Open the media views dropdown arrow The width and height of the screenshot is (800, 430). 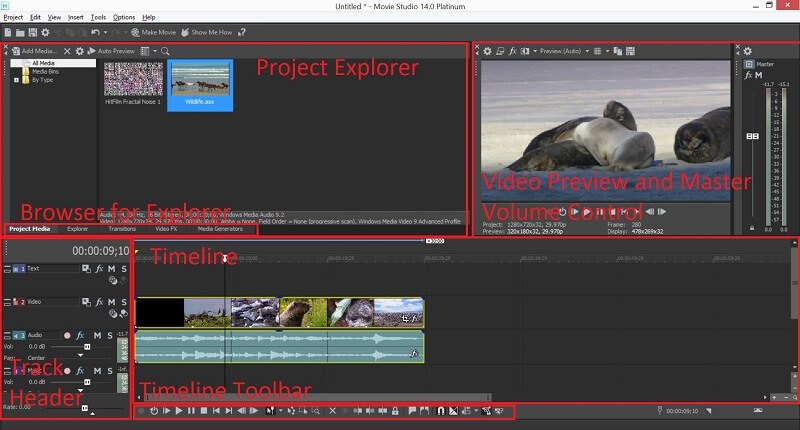155,51
